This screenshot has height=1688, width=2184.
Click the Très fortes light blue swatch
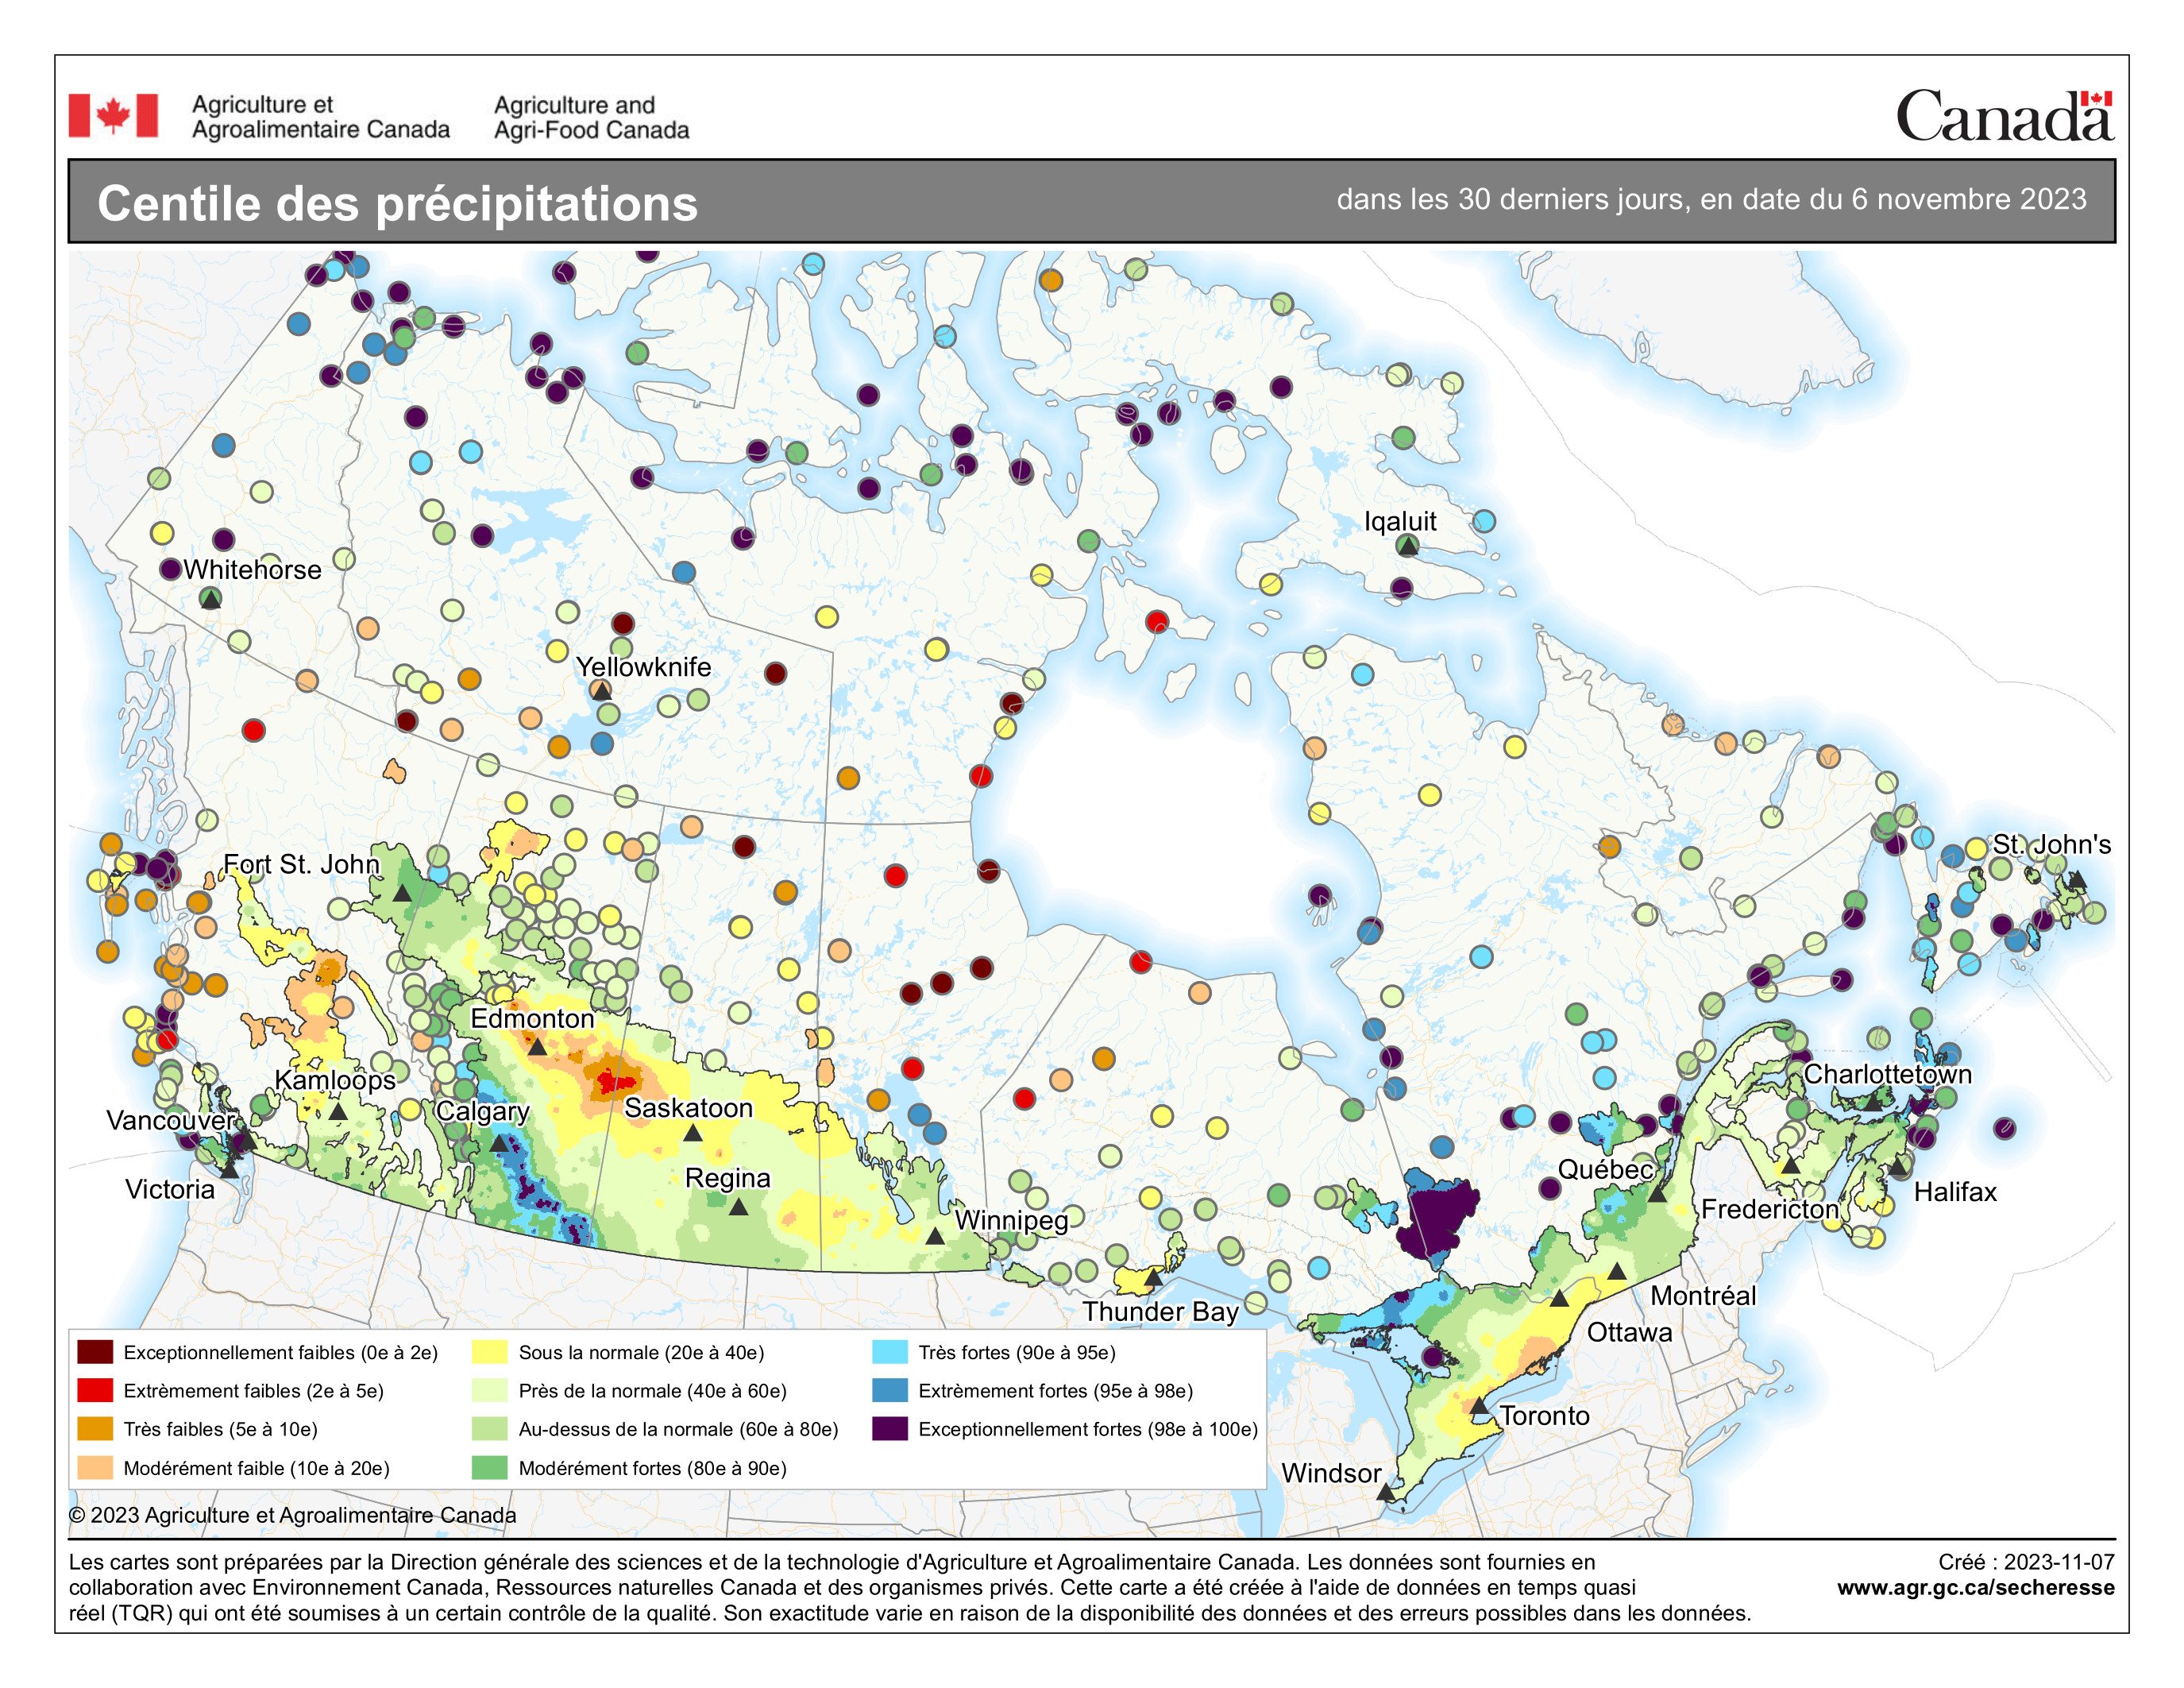(890, 1352)
